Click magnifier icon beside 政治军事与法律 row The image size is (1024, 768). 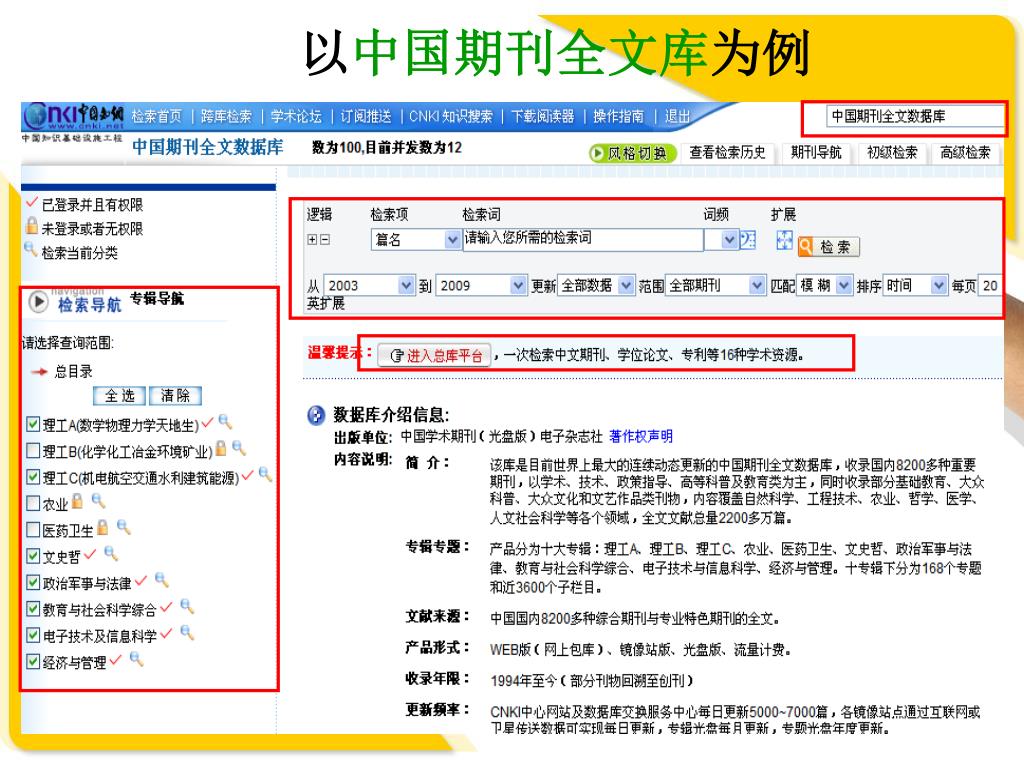coord(162,580)
